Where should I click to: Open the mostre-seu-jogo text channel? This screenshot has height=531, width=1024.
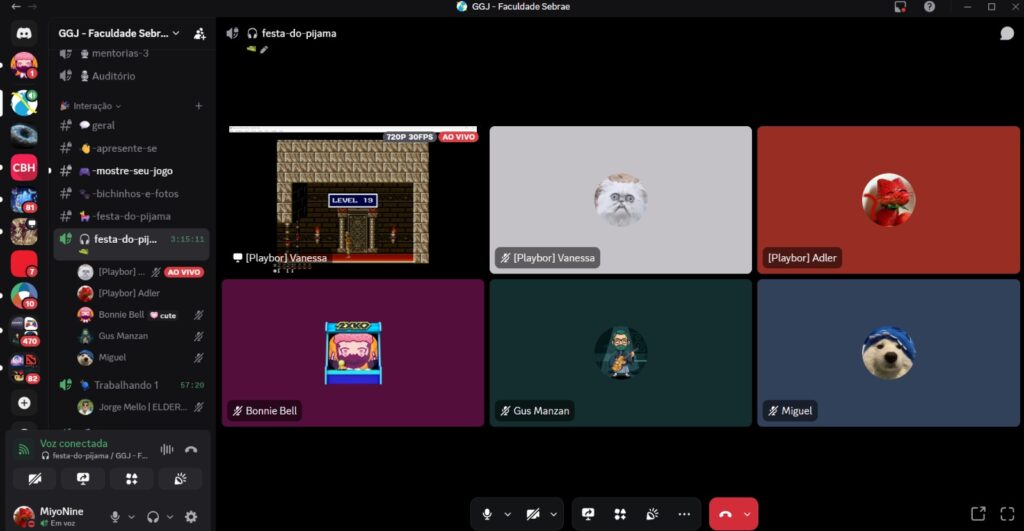tap(132, 171)
